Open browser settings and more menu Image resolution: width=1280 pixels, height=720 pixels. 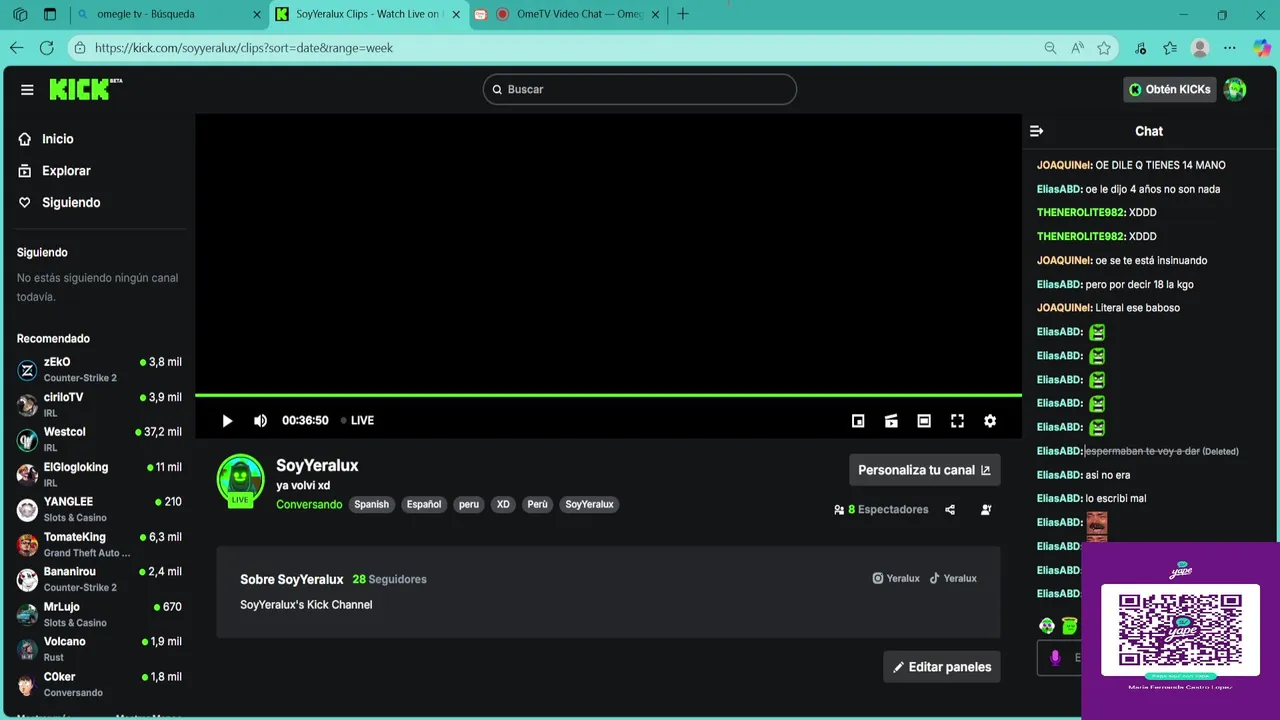1230,48
